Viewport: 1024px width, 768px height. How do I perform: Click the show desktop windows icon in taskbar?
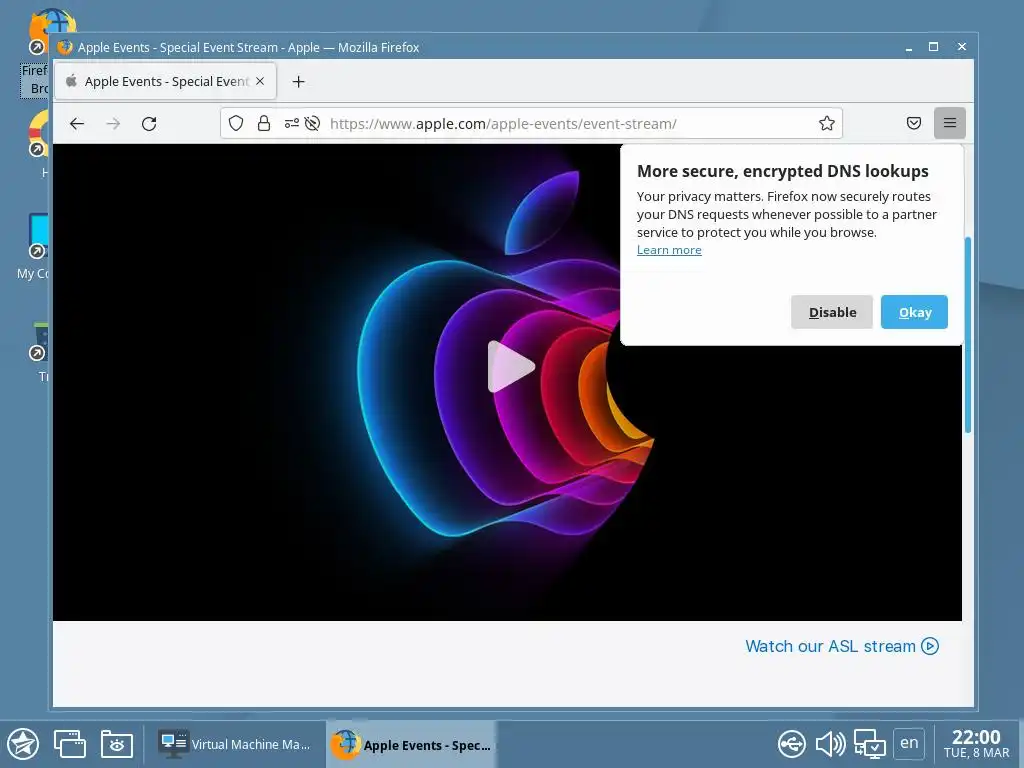pos(70,744)
